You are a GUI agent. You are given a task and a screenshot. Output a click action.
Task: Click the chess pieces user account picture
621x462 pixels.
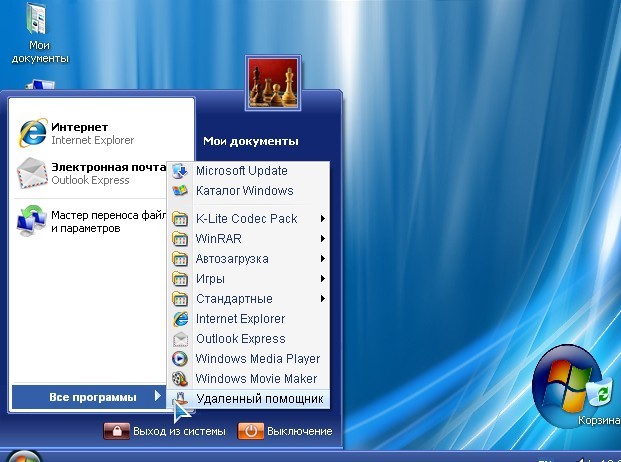point(273,83)
